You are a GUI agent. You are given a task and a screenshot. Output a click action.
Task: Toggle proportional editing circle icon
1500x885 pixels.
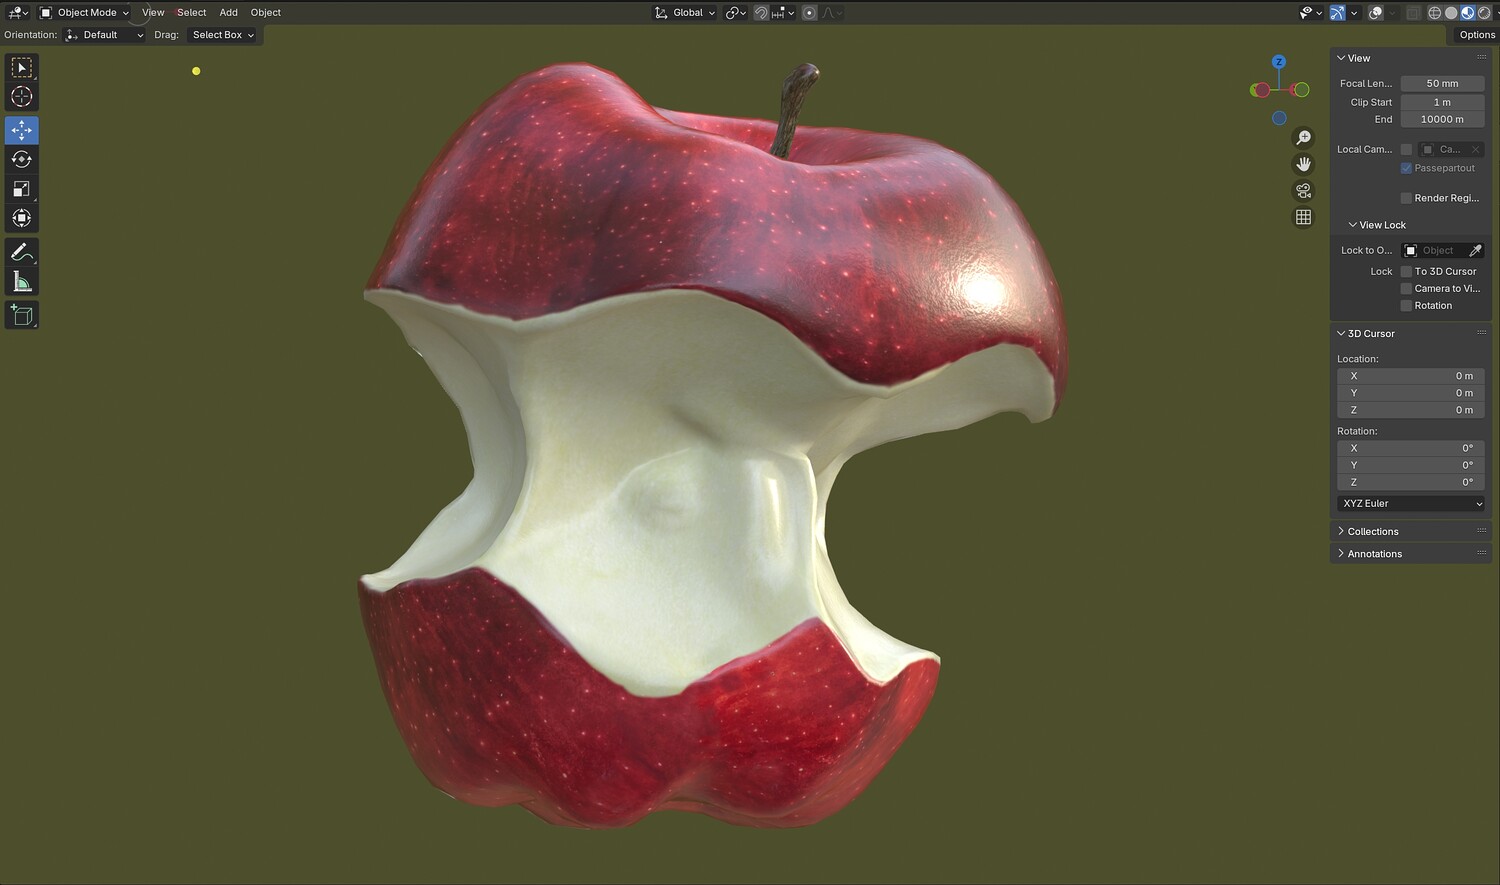point(809,12)
